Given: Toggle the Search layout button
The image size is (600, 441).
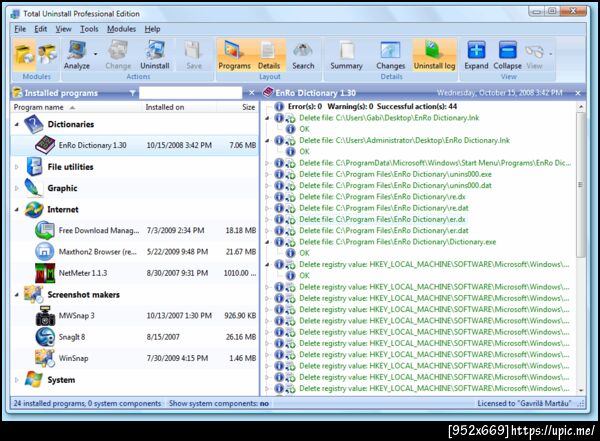Looking at the screenshot, I should (x=303, y=55).
